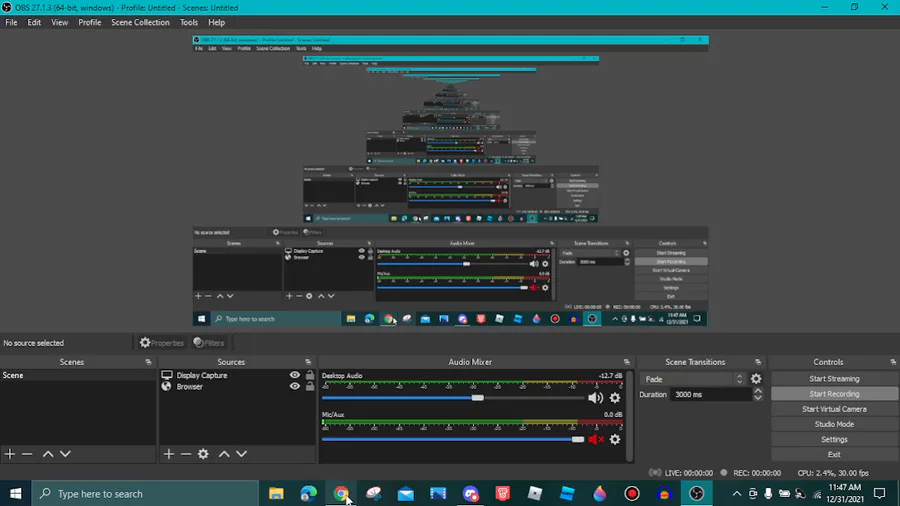Screen dimensions: 900x506
Task: Open the View menu
Action: click(x=59, y=22)
